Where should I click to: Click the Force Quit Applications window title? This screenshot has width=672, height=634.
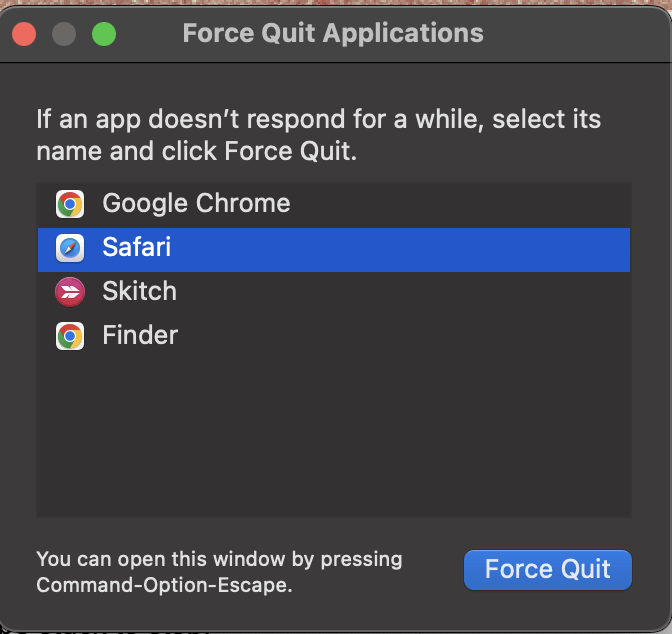(333, 33)
